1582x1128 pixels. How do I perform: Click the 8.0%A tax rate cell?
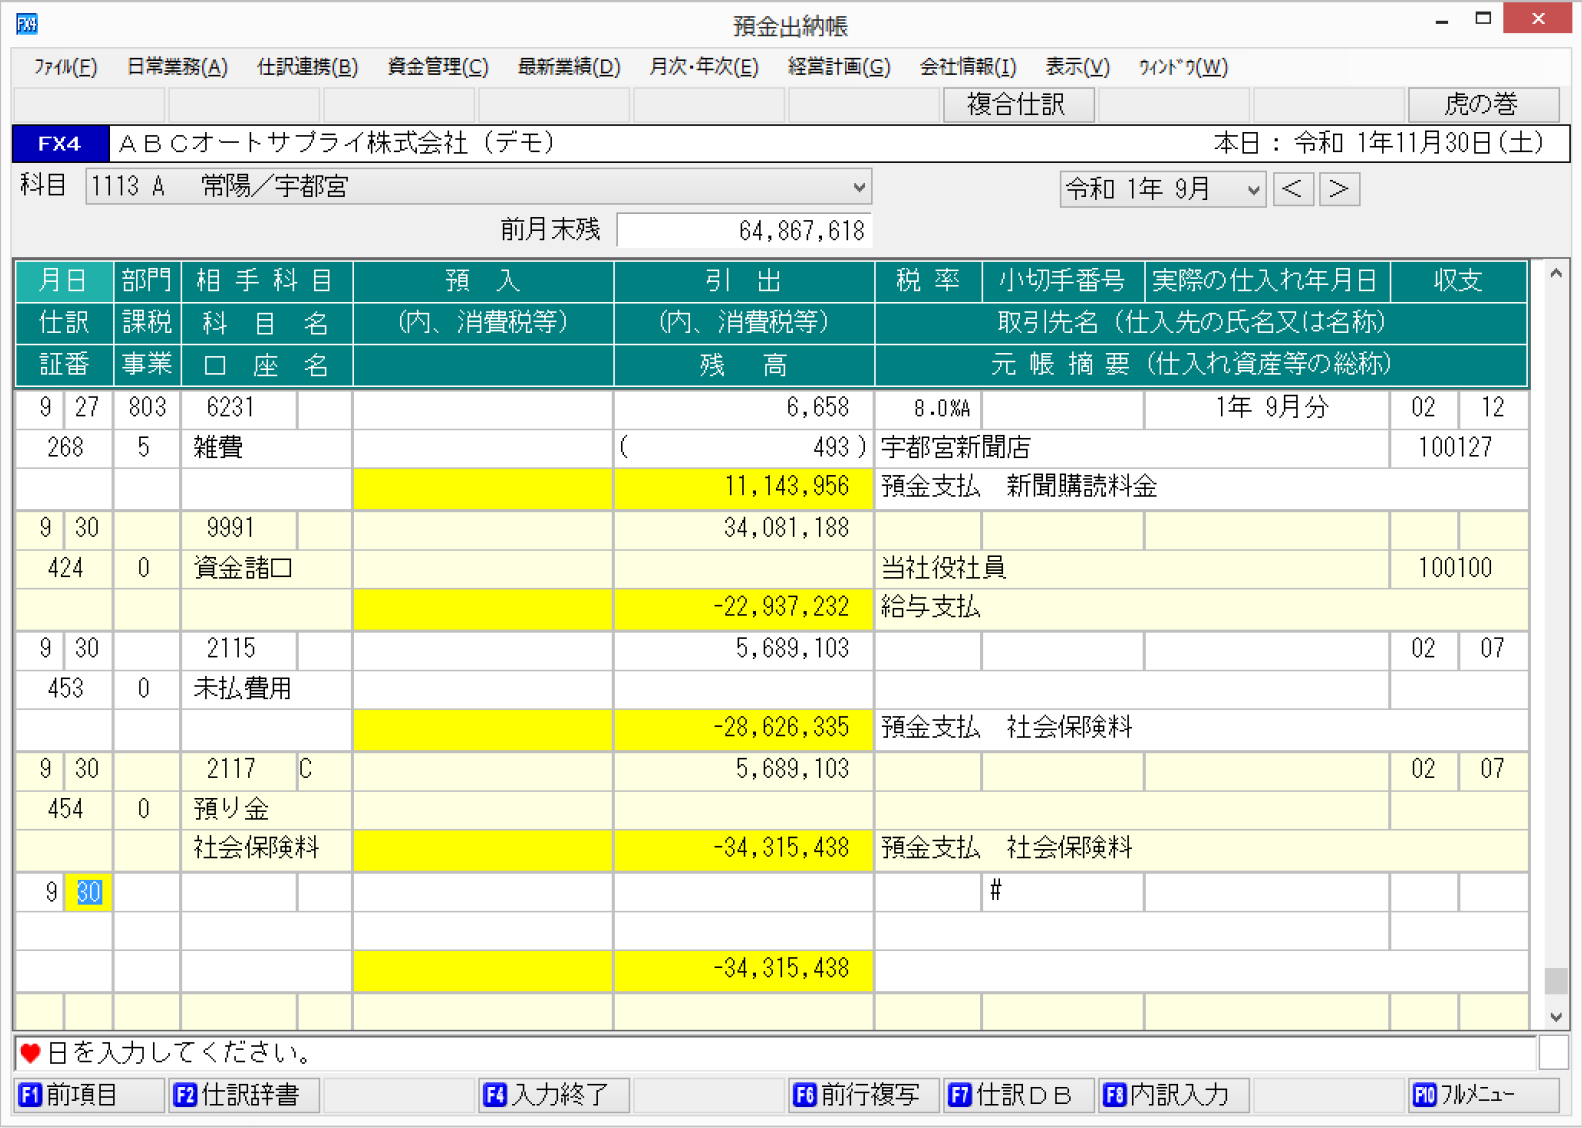coord(929,408)
